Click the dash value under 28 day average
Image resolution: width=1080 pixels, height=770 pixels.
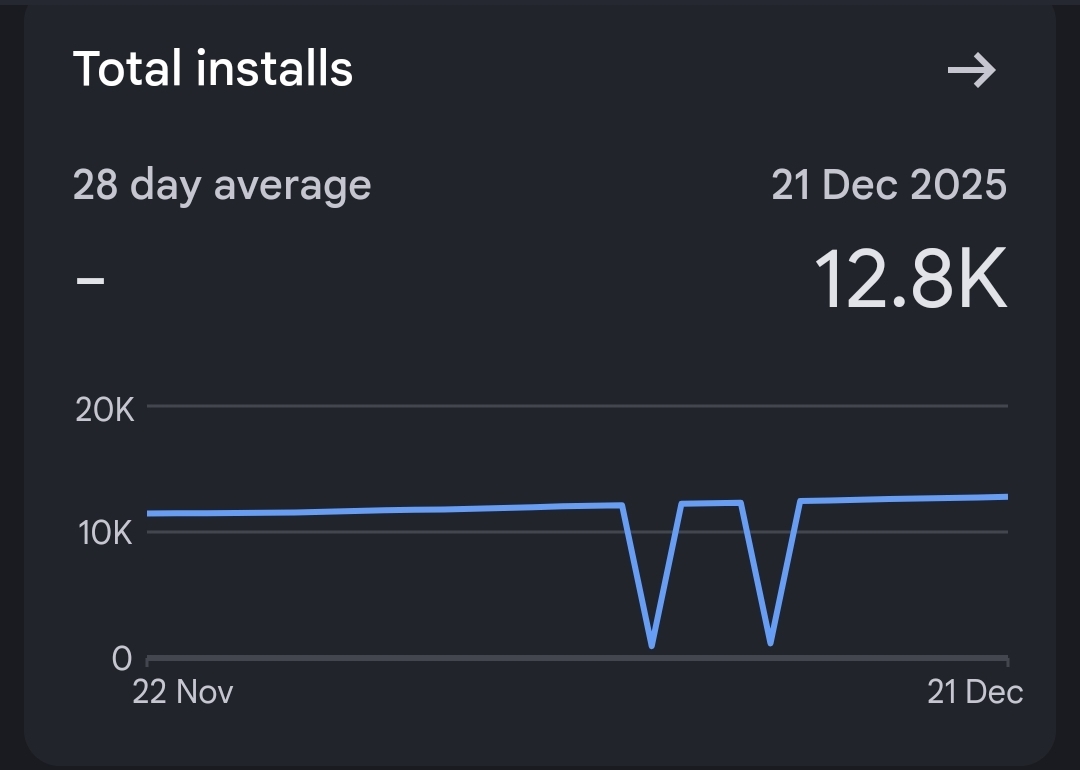pyautogui.click(x=90, y=279)
